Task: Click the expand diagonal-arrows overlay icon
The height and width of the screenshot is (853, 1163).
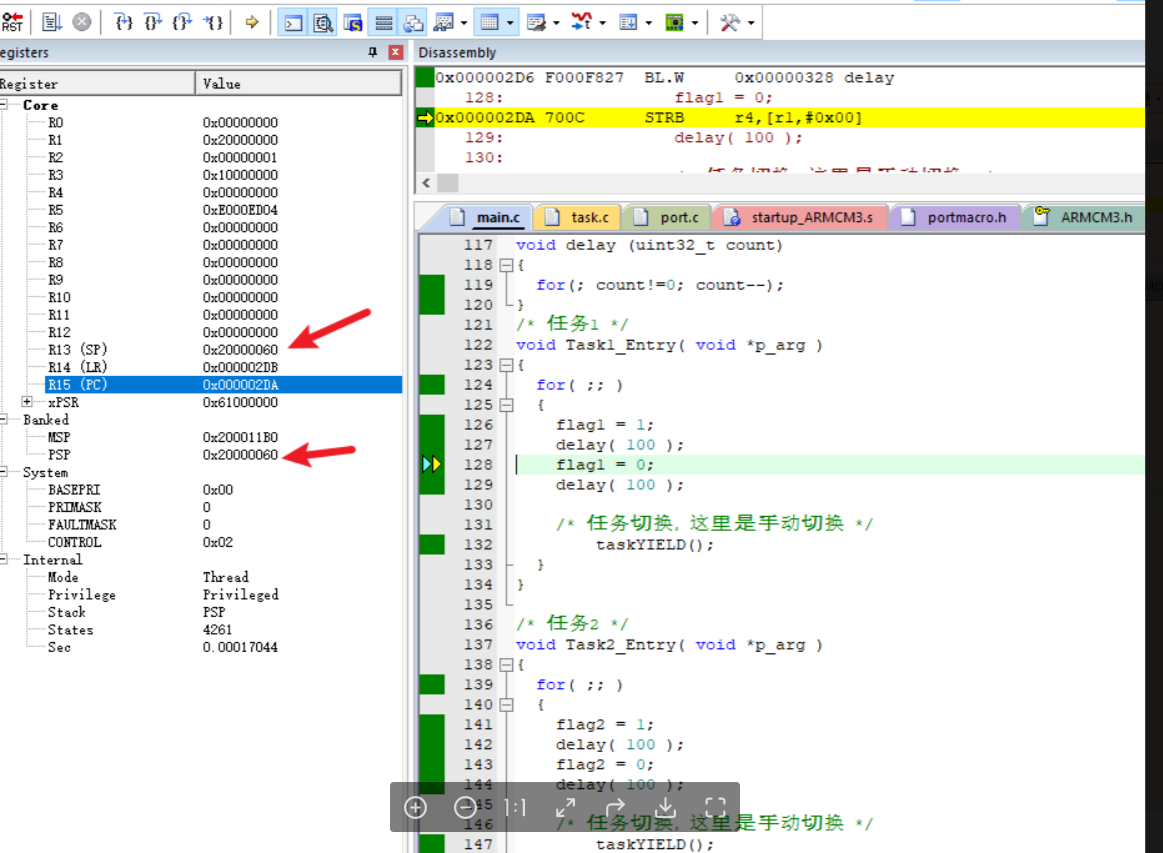Action: click(566, 807)
